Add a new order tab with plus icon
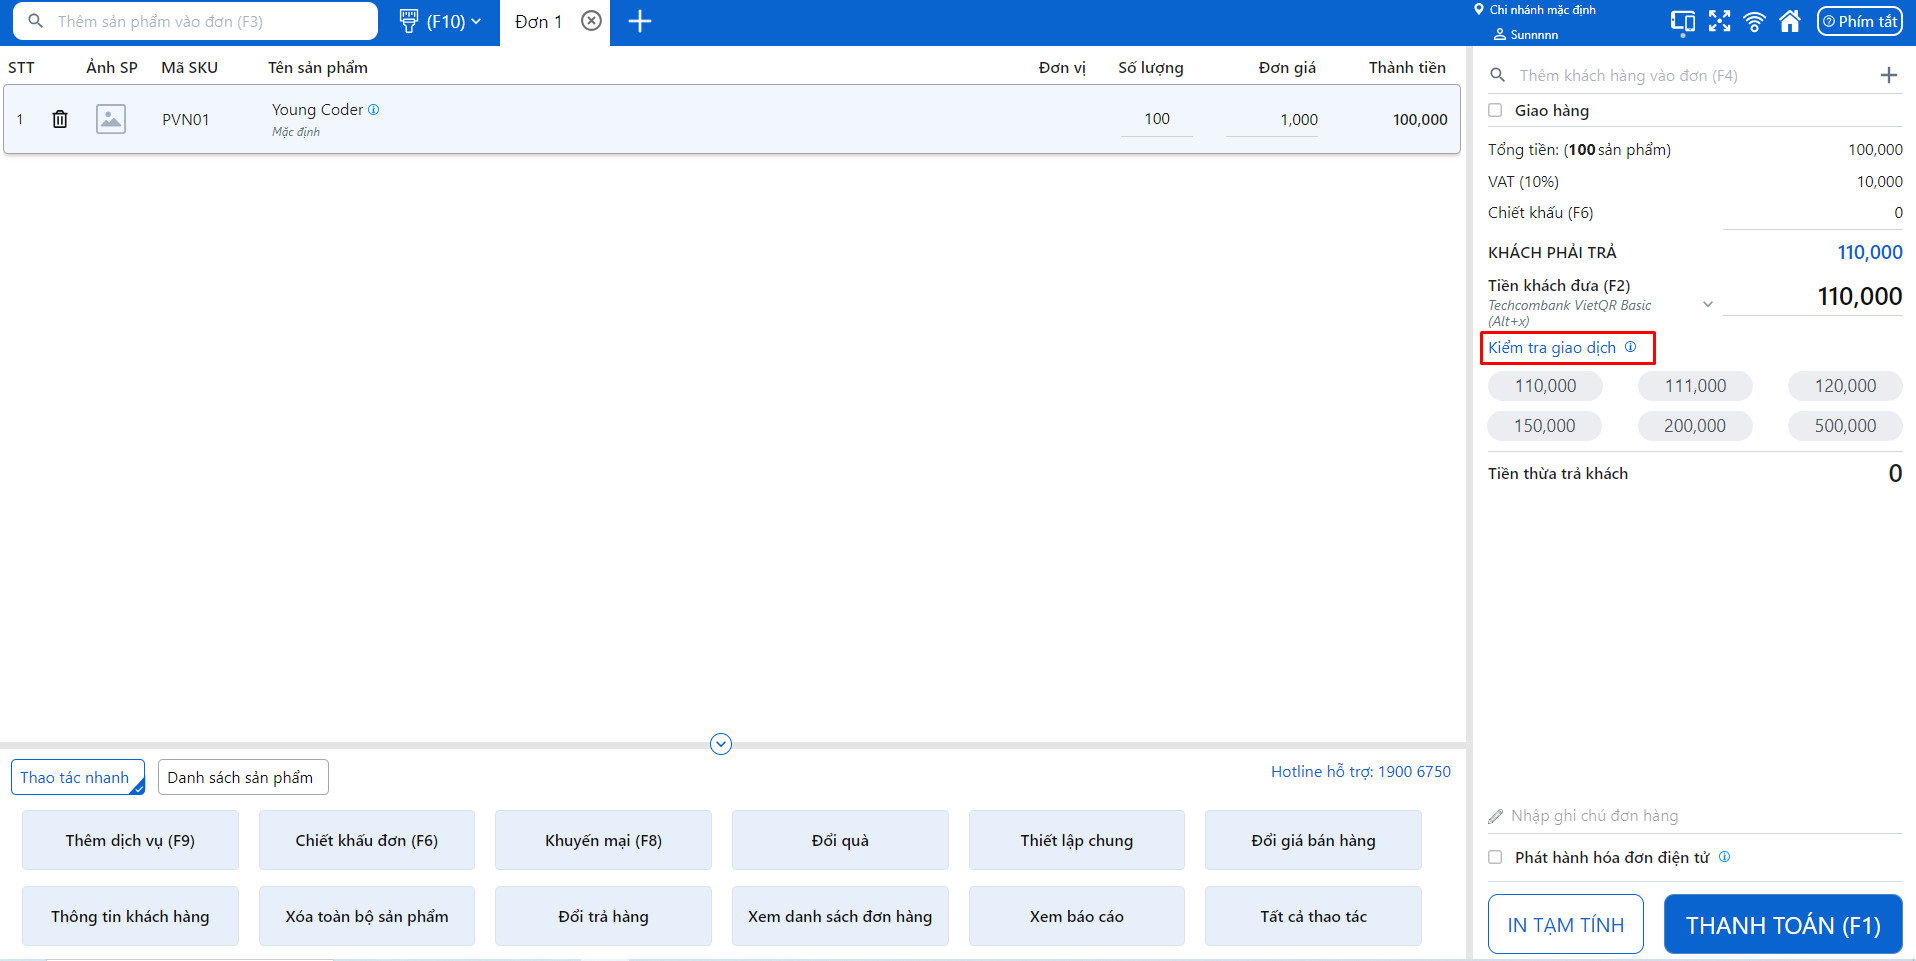 click(640, 21)
